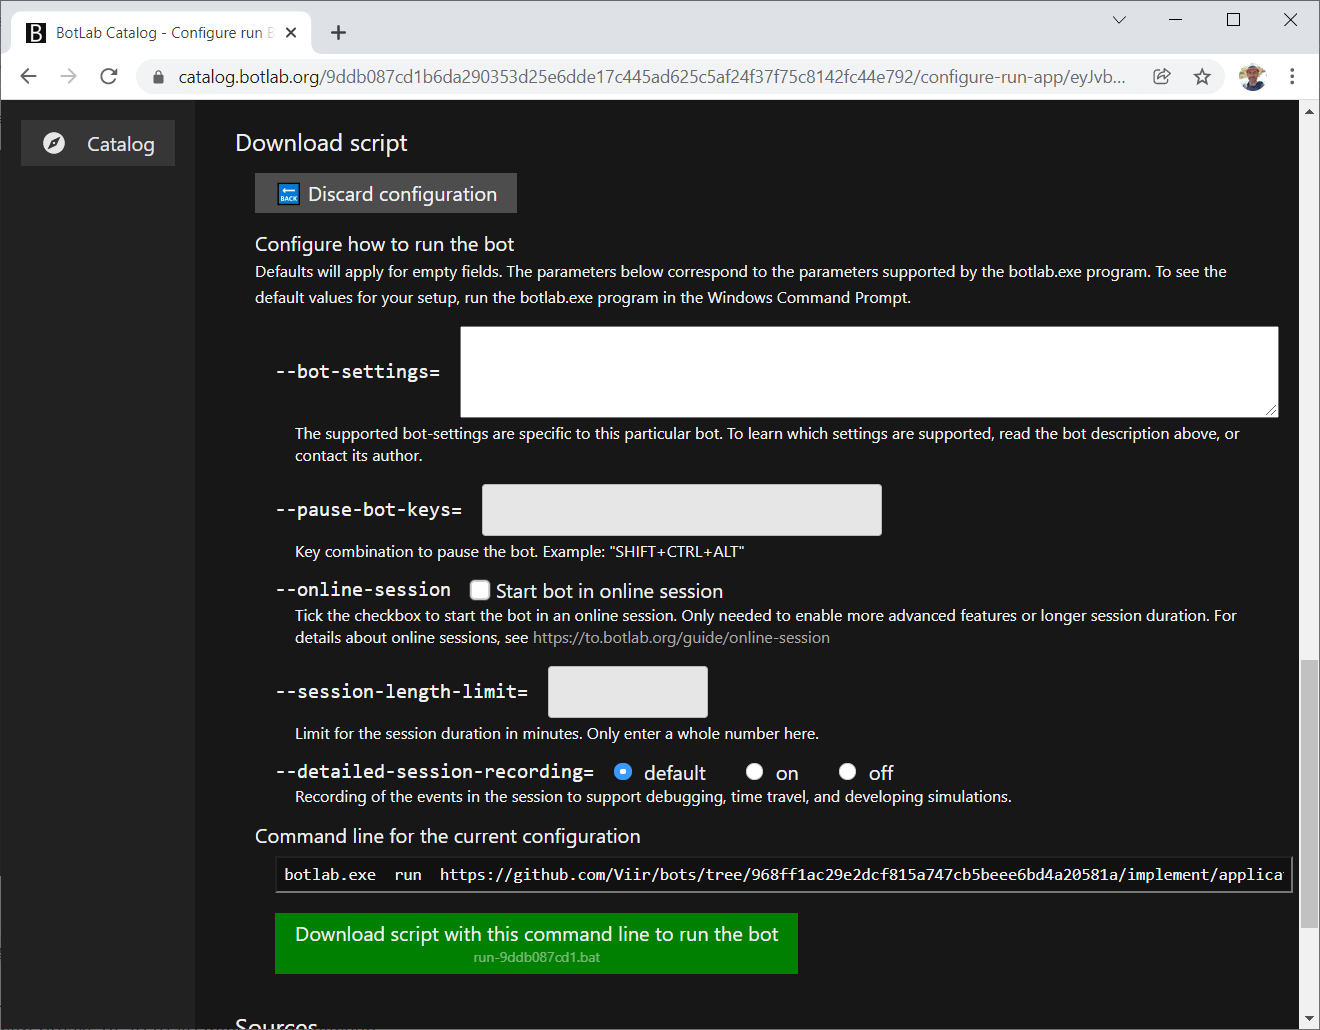The height and width of the screenshot is (1030, 1320).
Task: Focus the session-length-limit field
Action: [x=628, y=692]
